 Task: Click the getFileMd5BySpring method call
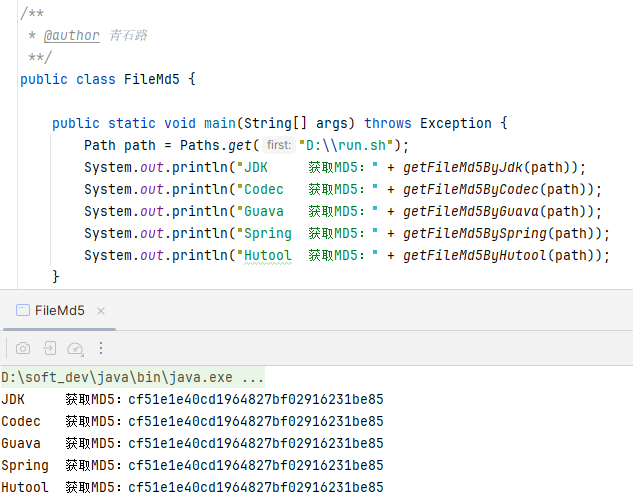point(476,233)
